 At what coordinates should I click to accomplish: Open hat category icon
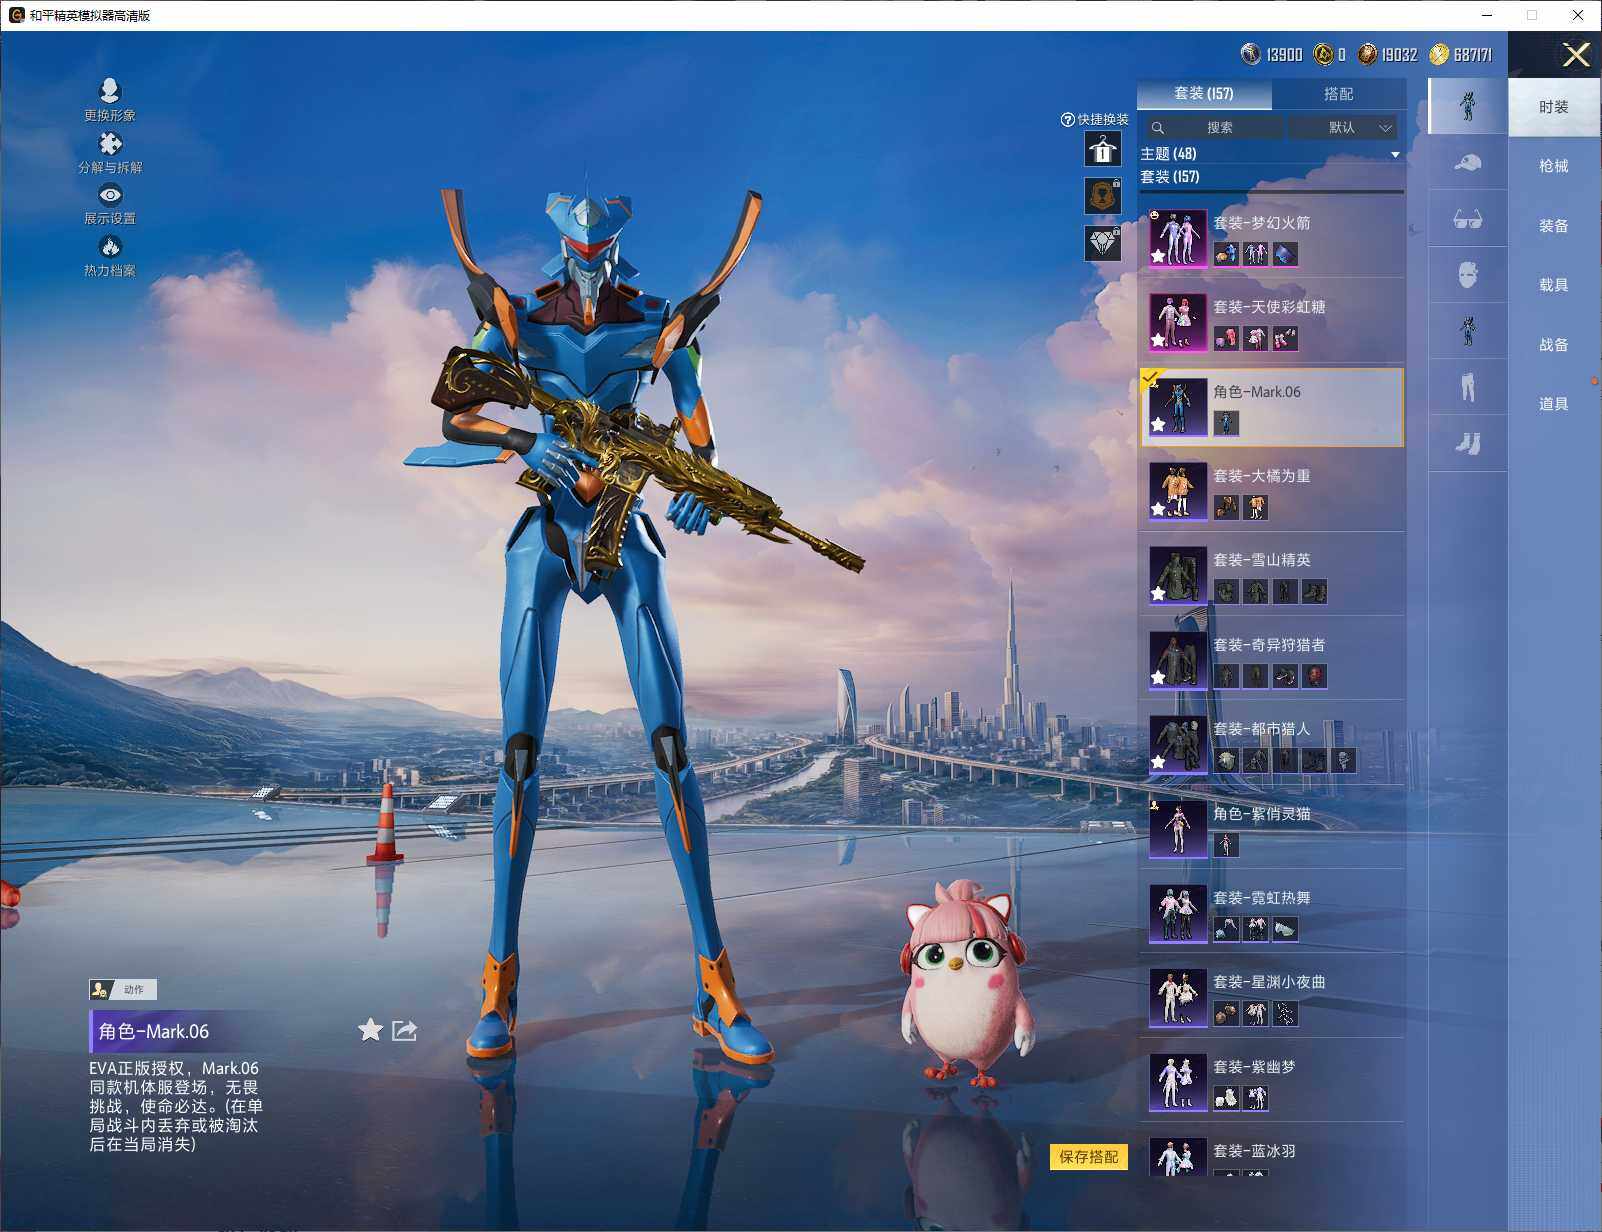coord(1467,162)
